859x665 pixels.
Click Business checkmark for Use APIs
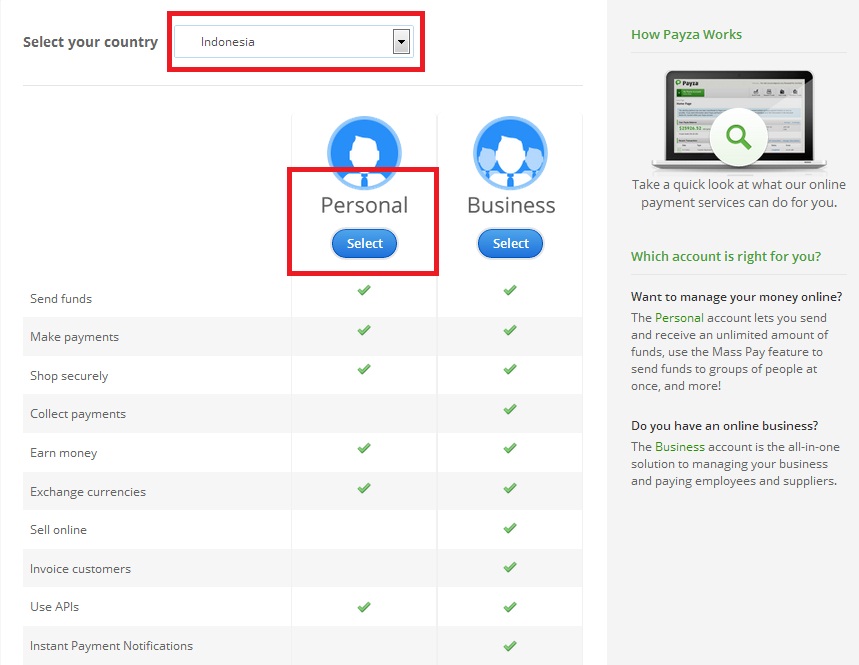tap(510, 607)
